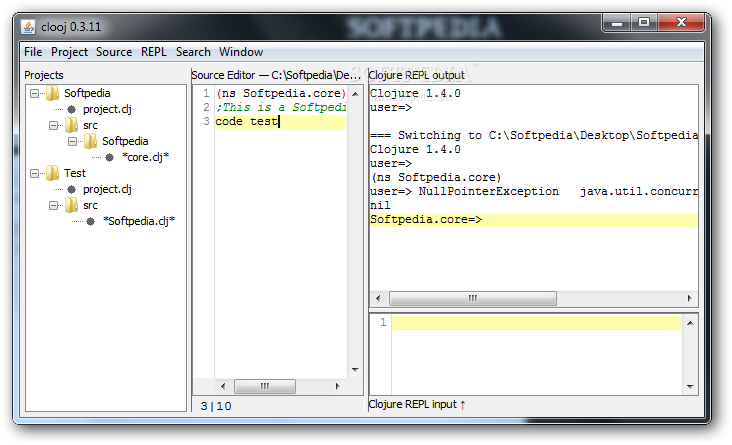Open the Search menu

point(193,52)
